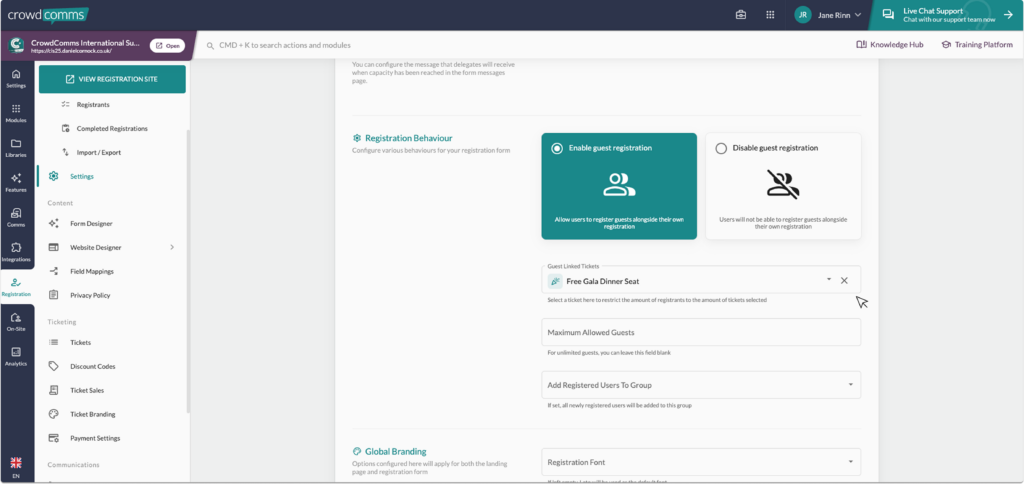Open the Comms section icon

click(16, 217)
